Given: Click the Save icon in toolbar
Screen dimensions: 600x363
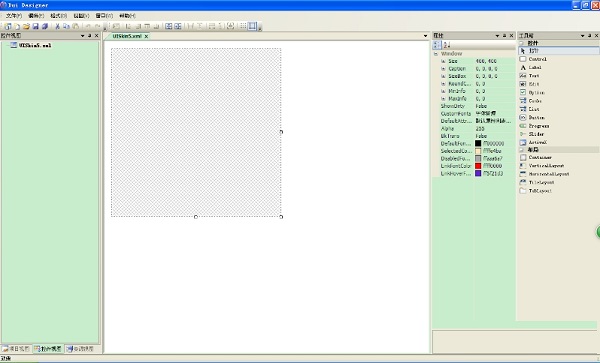Looking at the screenshot, I should pyautogui.click(x=36, y=26).
